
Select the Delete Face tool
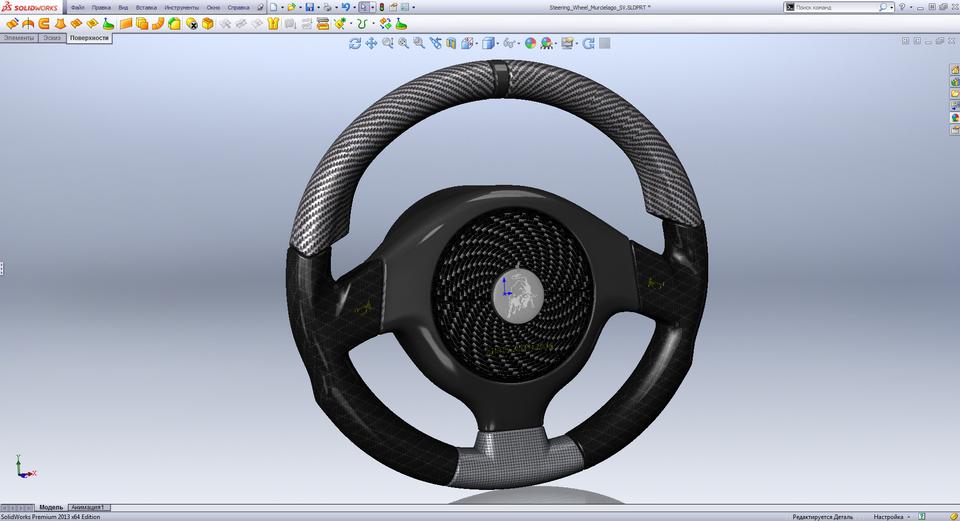(x=192, y=24)
